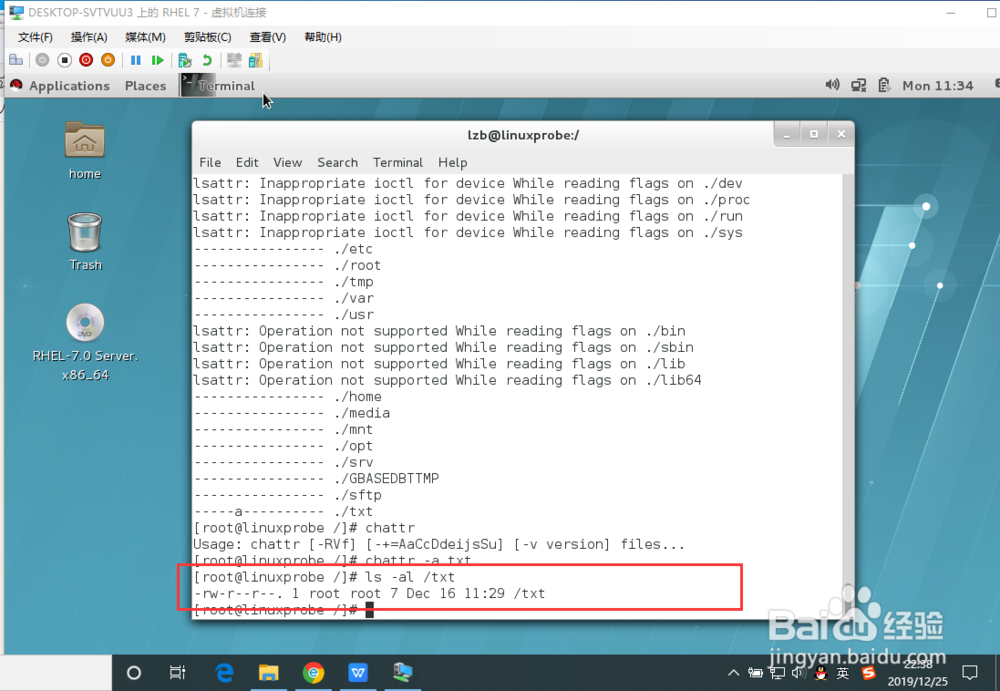The image size is (1000, 691).
Task: Open the 操作(A) menu
Action: [89, 37]
